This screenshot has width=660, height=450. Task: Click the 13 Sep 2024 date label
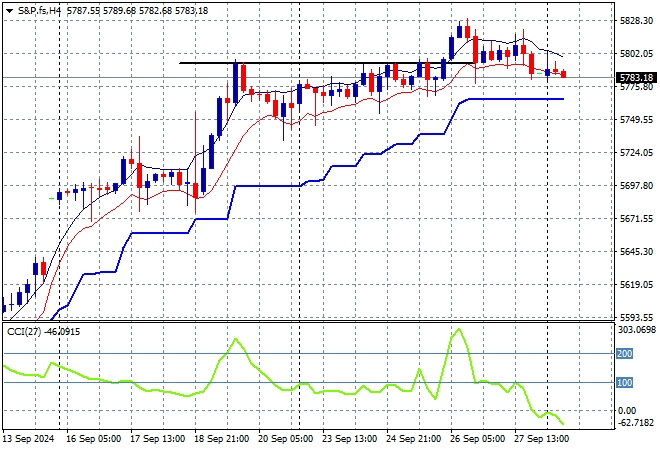click(28, 439)
